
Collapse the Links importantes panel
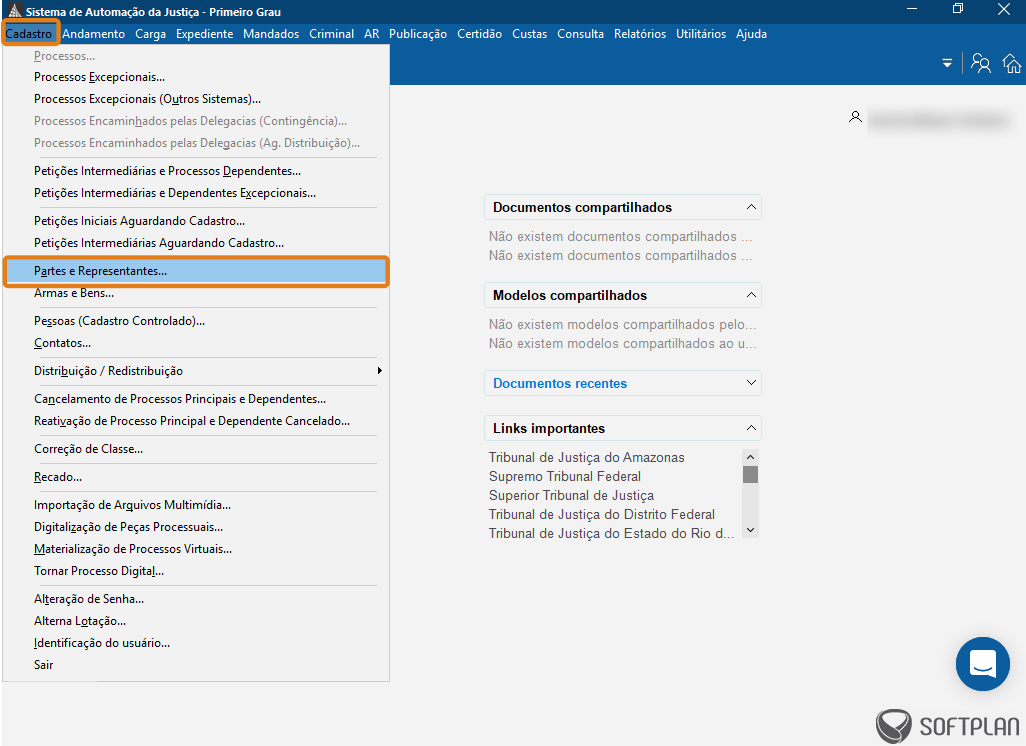click(751, 428)
